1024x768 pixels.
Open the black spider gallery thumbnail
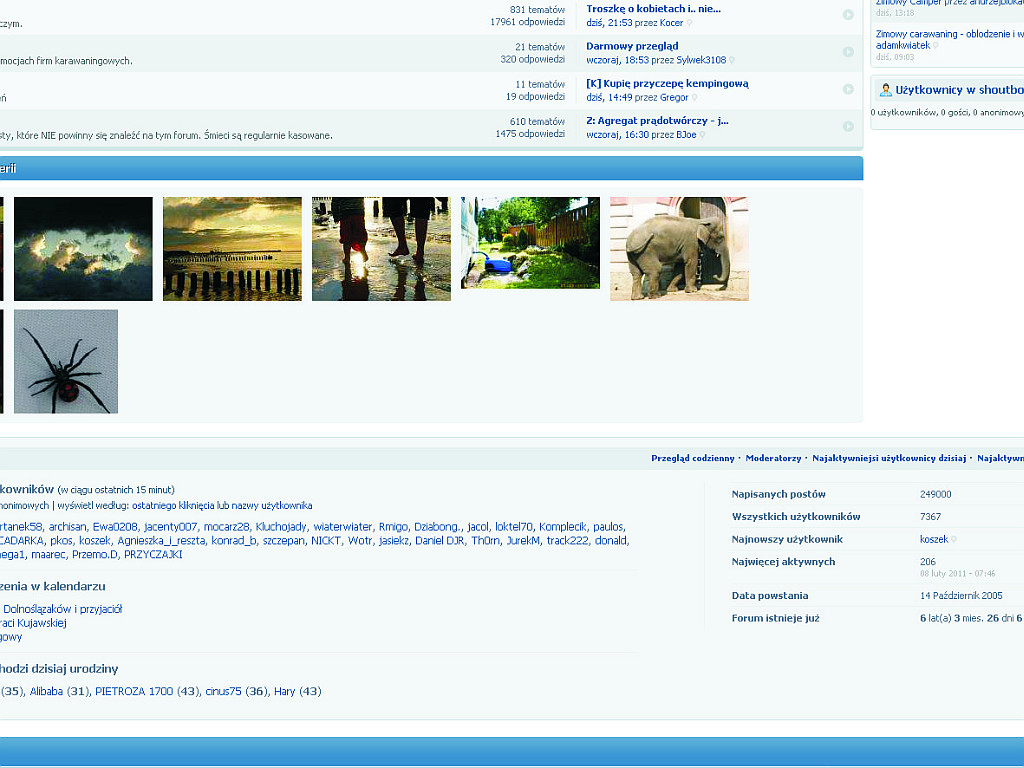point(66,361)
